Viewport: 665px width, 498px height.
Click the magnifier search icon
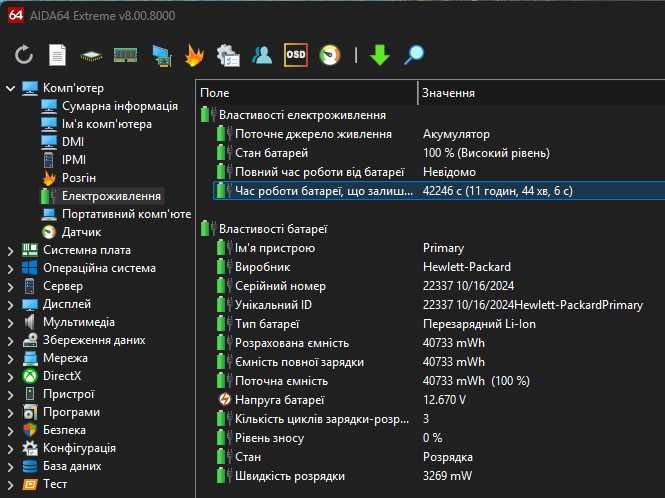[x=414, y=55]
